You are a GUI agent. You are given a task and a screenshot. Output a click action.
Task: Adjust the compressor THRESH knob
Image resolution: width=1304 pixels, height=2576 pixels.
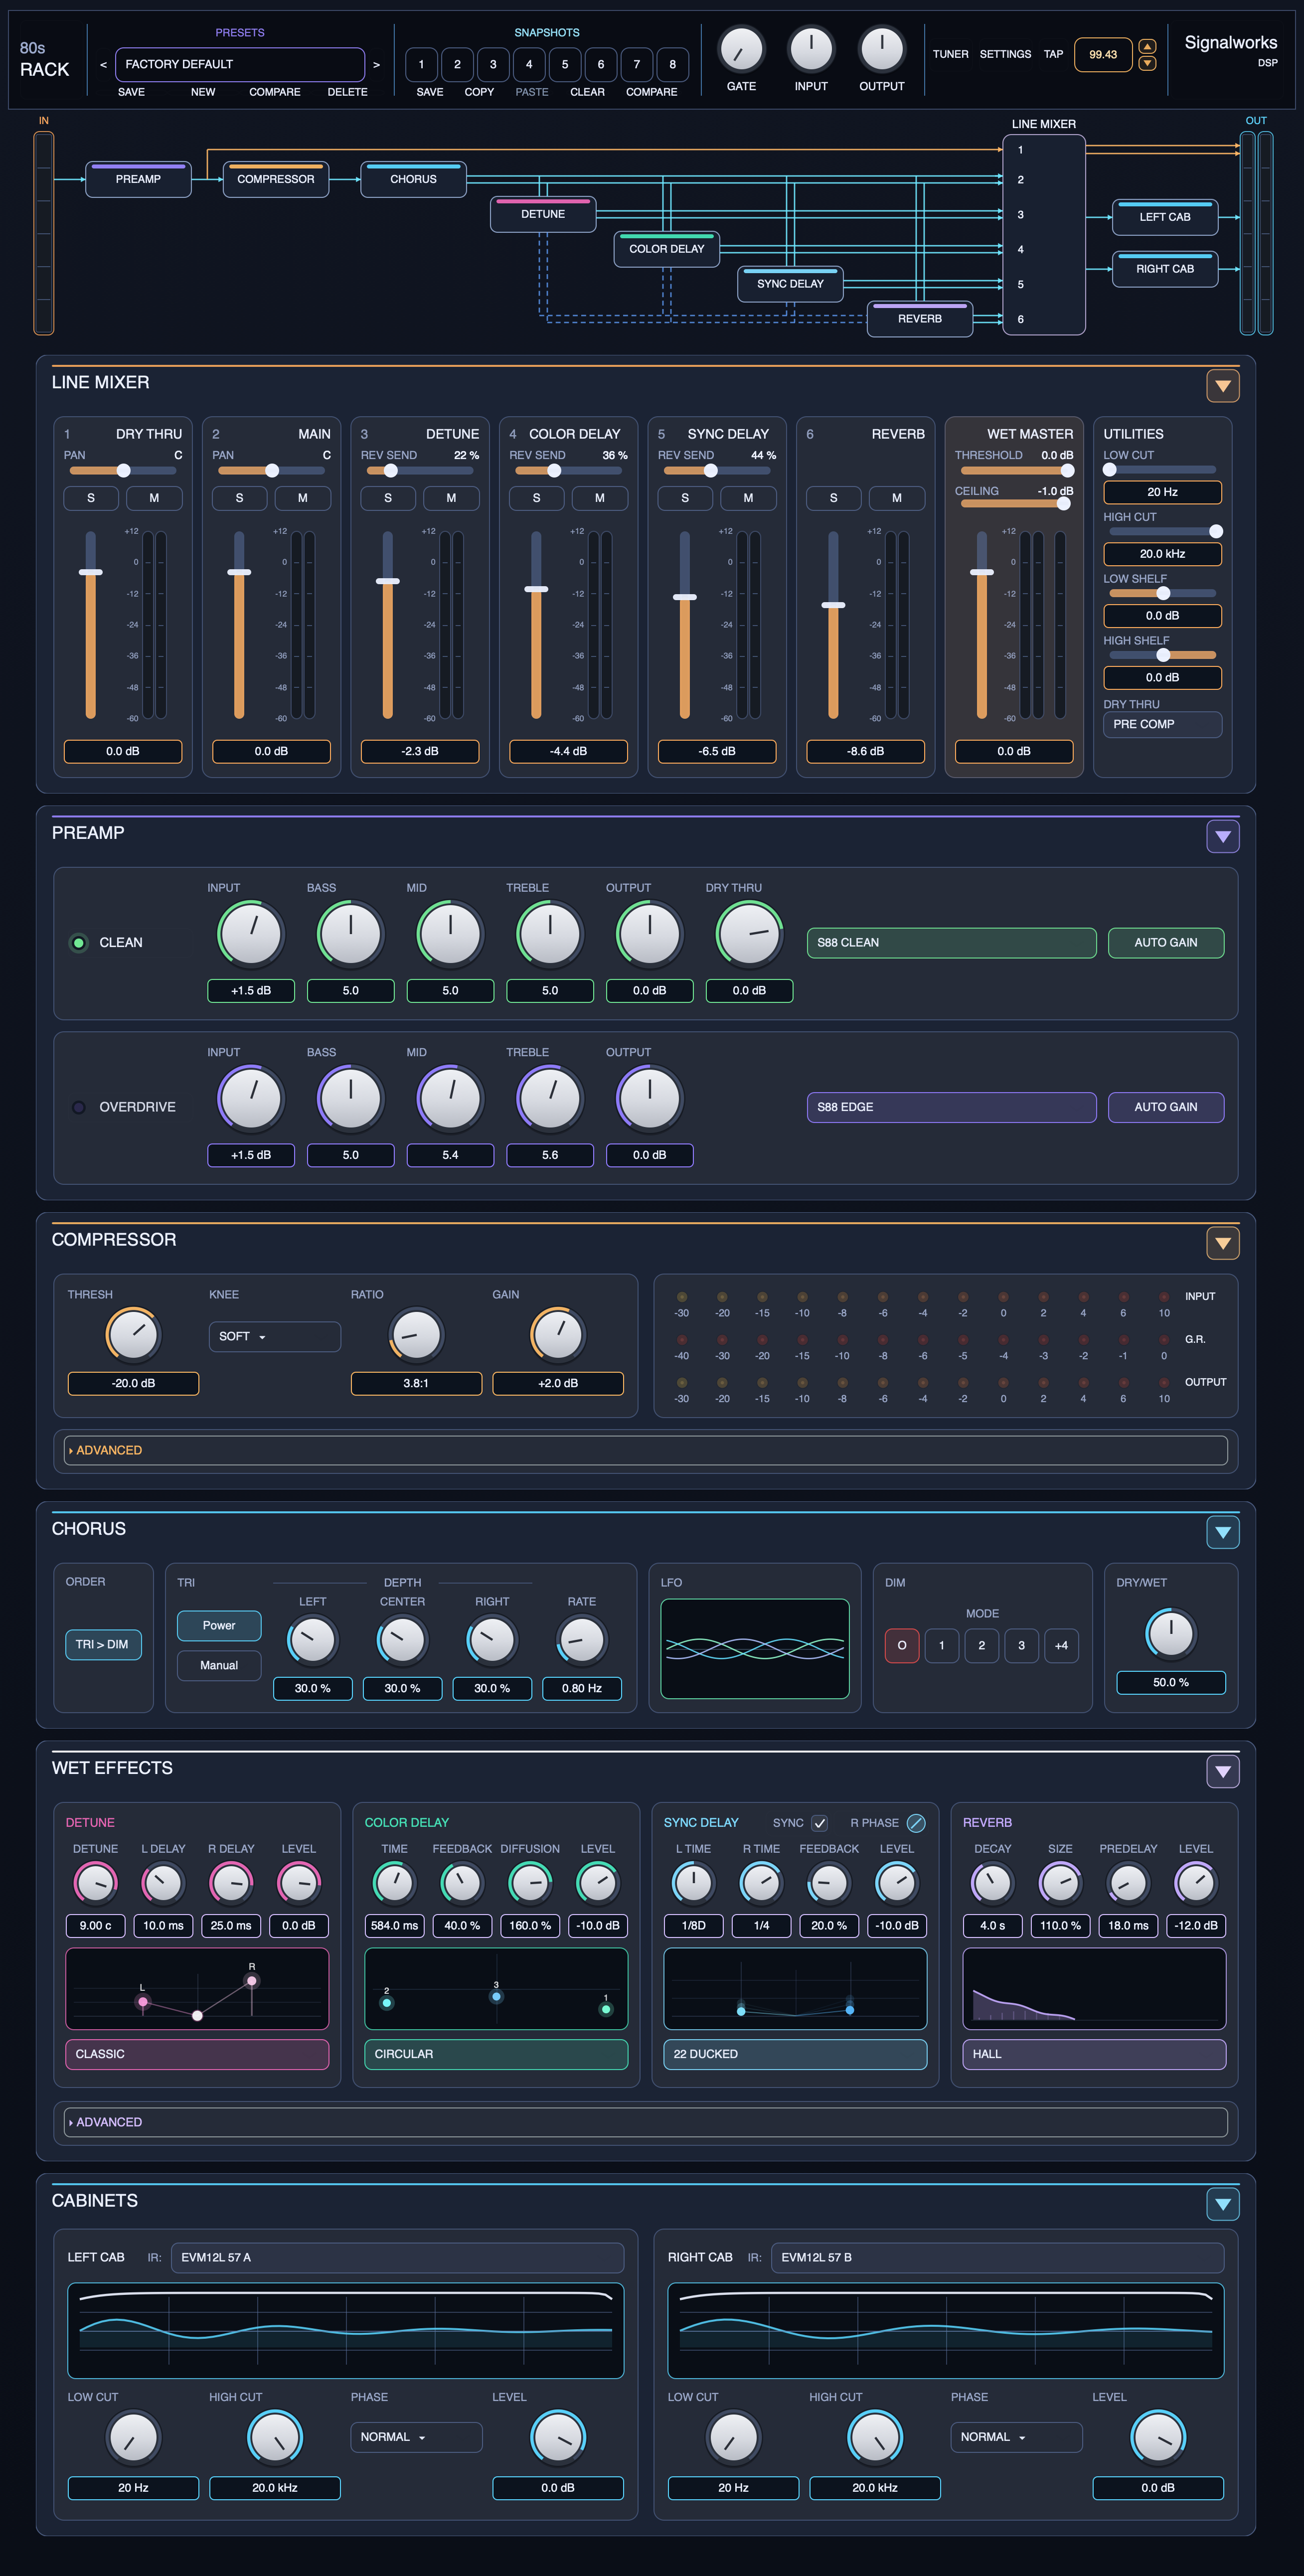point(133,1335)
